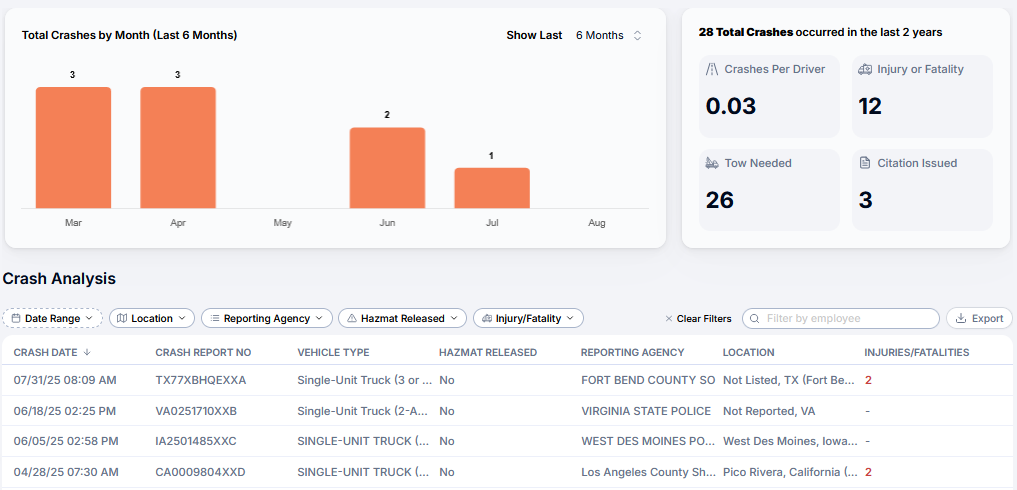Open the Injury/Fatality filter dropdown
Screen dimensions: 1017x490
click(x=528, y=318)
